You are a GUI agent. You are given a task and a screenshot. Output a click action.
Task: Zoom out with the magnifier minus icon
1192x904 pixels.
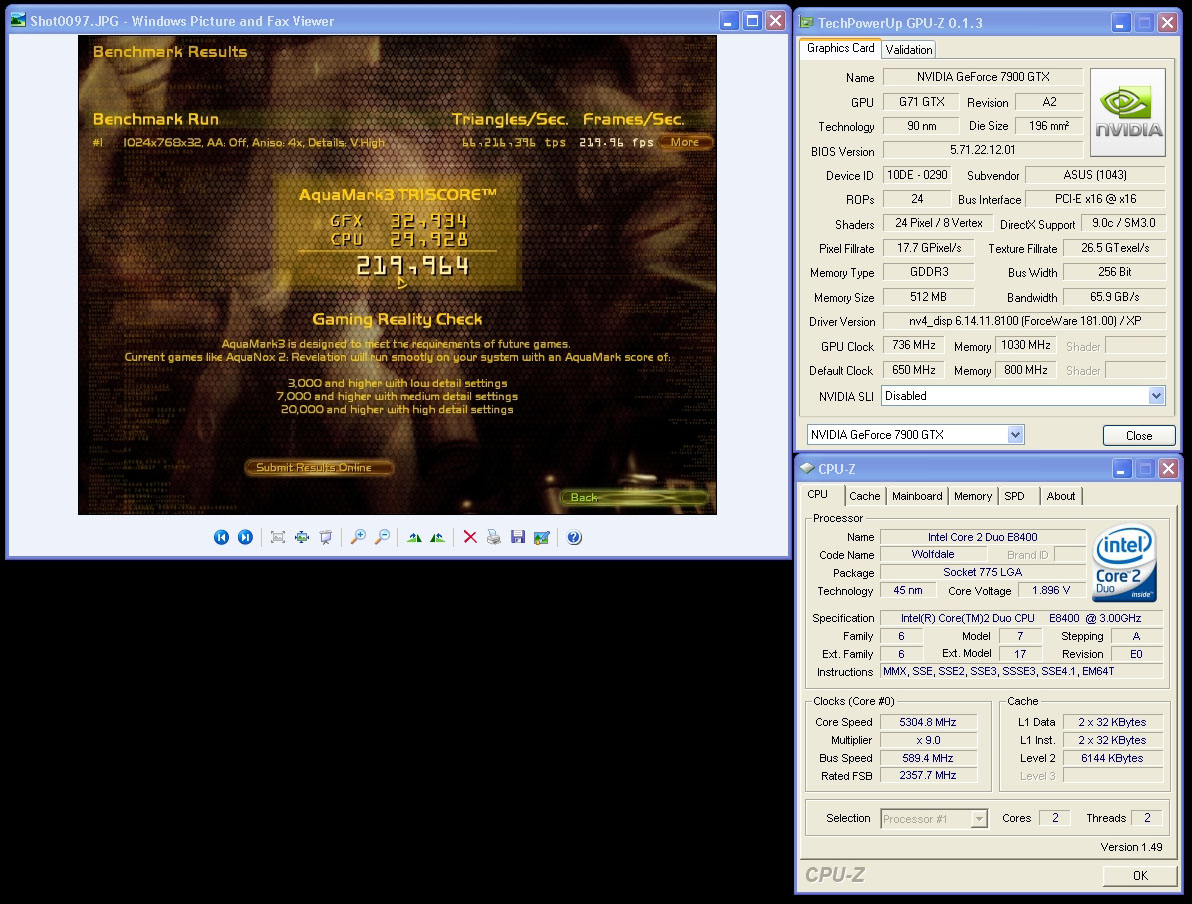[x=382, y=538]
